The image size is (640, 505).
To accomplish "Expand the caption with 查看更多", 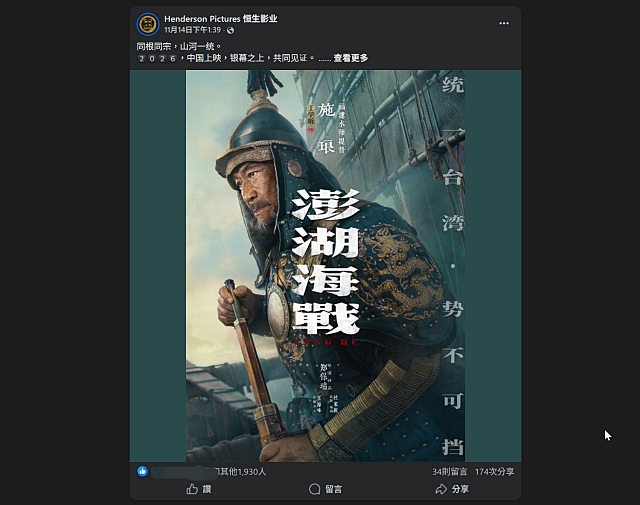I will (351, 58).
